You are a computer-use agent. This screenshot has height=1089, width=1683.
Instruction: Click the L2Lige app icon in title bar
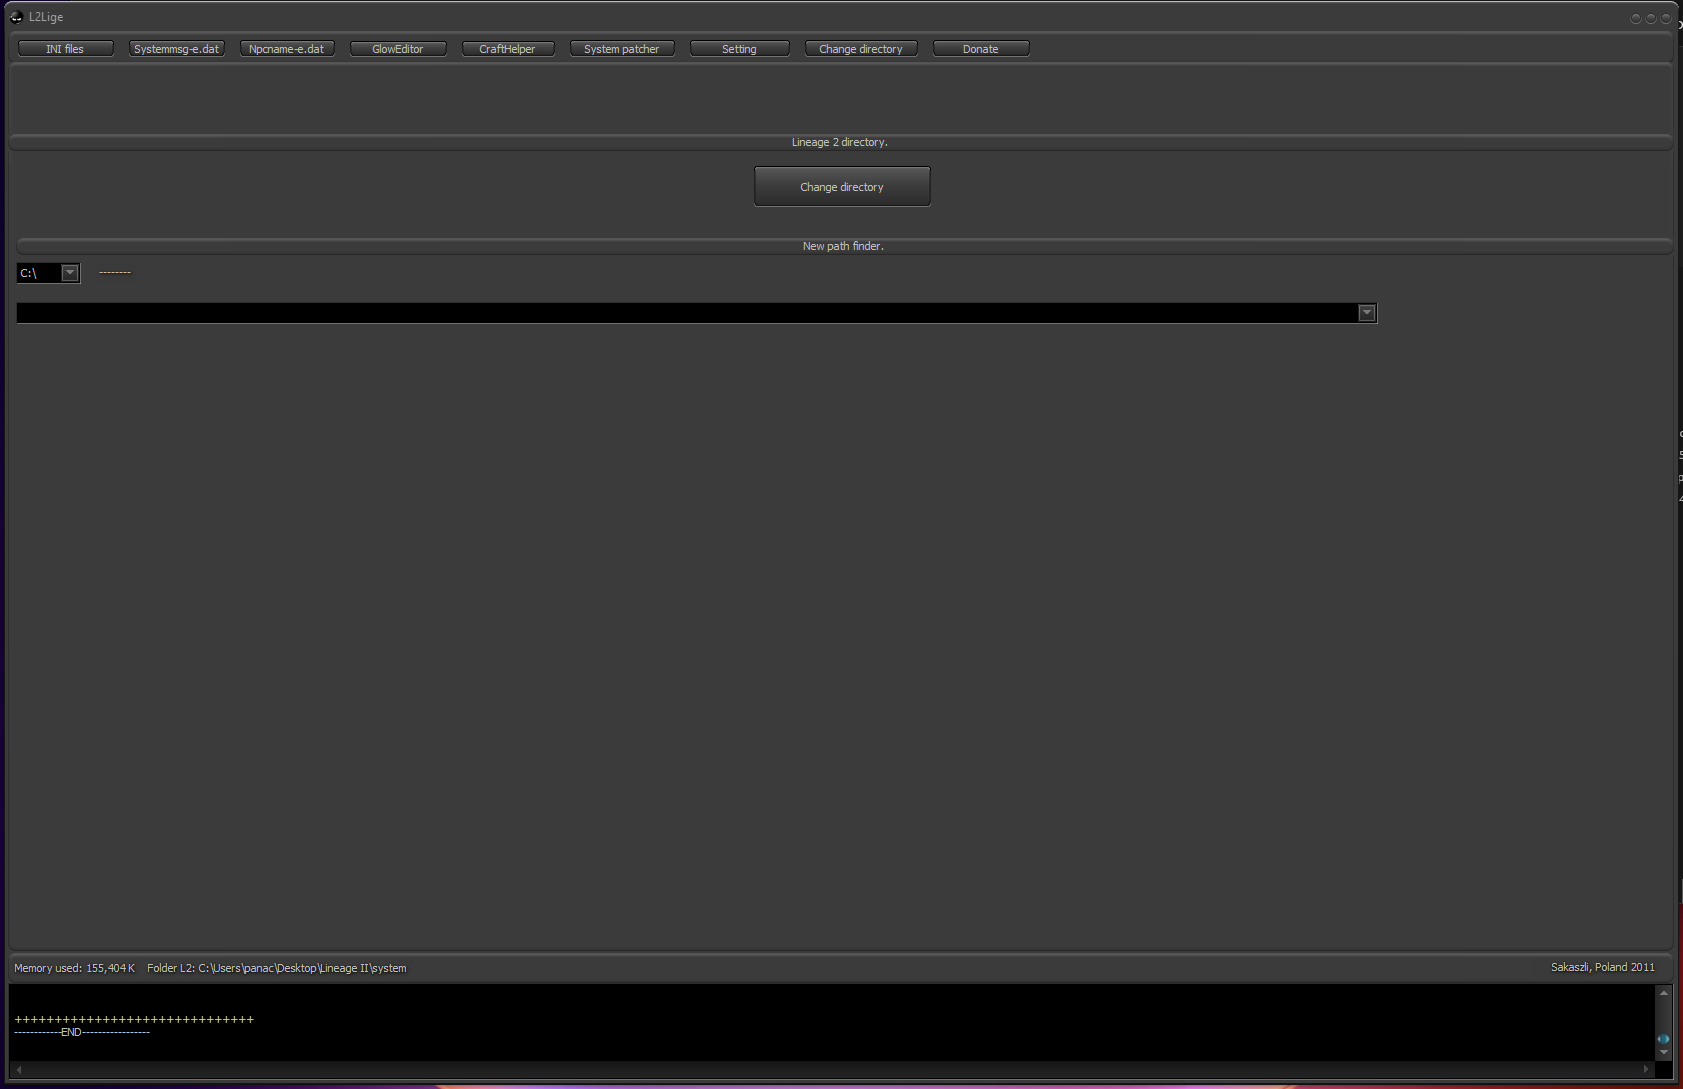[x=16, y=17]
